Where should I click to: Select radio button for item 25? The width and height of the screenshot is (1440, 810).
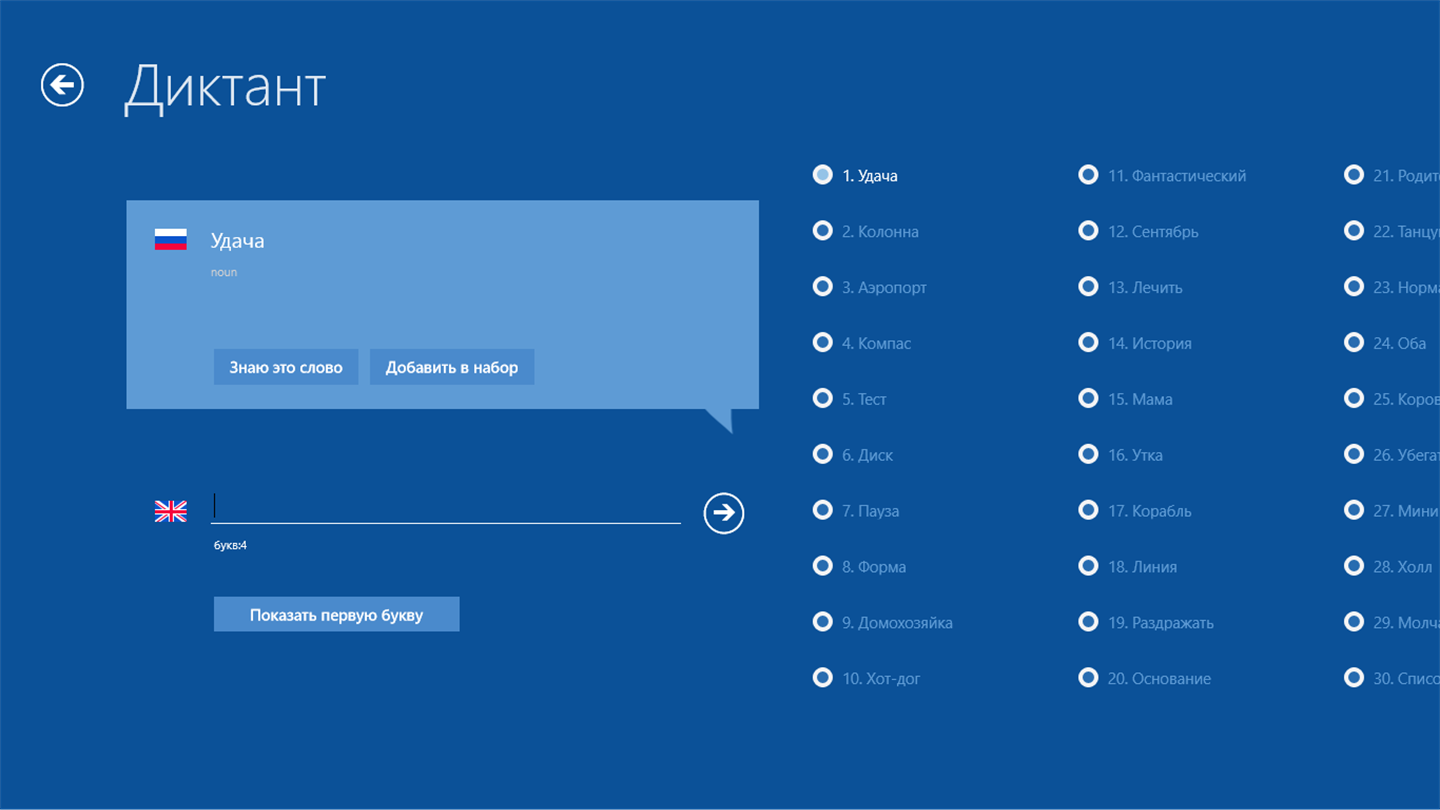click(x=1354, y=399)
